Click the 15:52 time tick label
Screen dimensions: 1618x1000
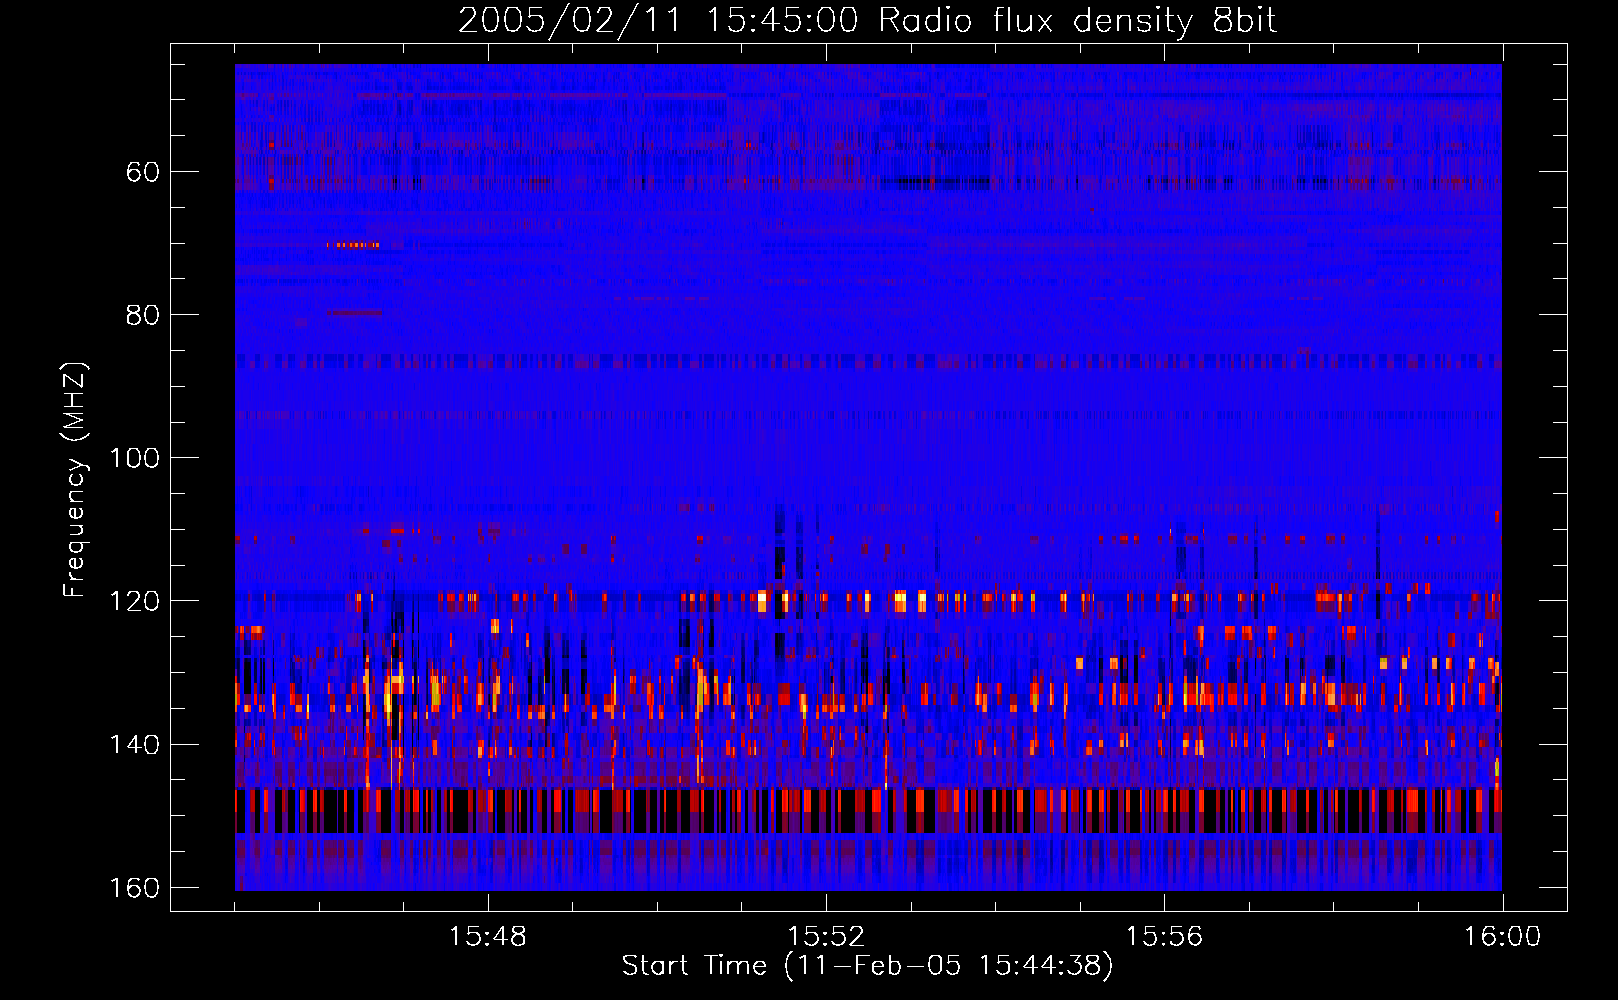pyautogui.click(x=826, y=937)
